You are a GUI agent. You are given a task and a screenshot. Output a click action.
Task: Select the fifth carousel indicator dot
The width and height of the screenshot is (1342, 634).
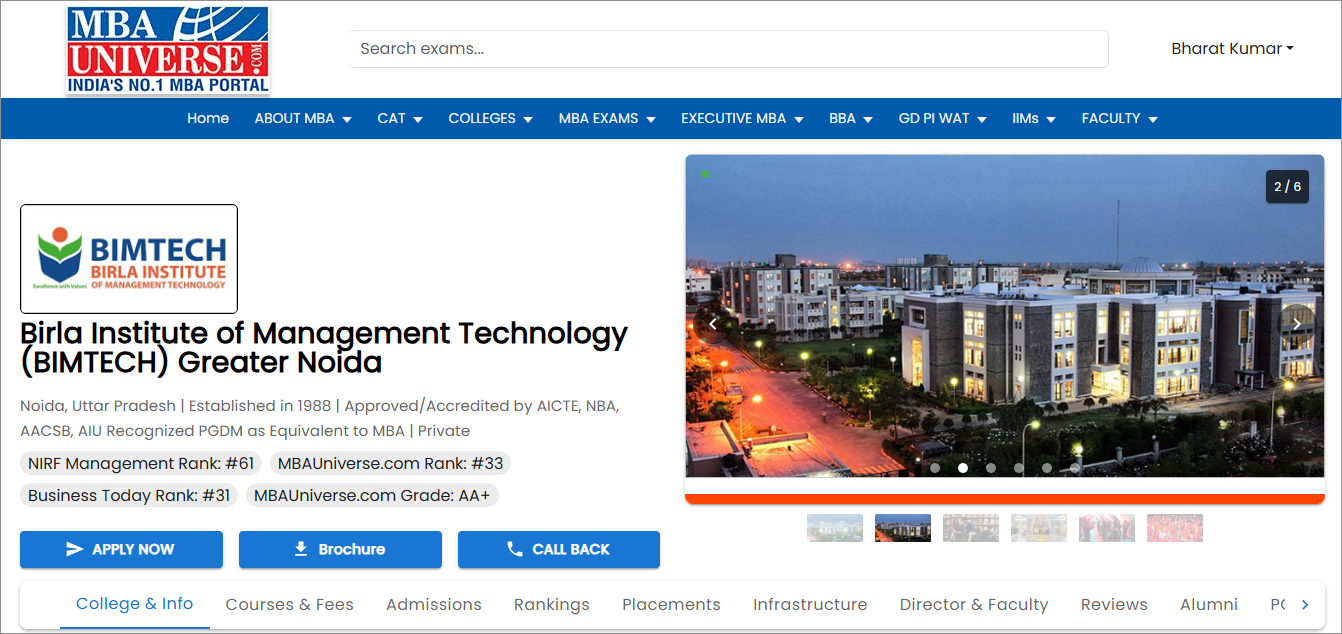click(1047, 467)
